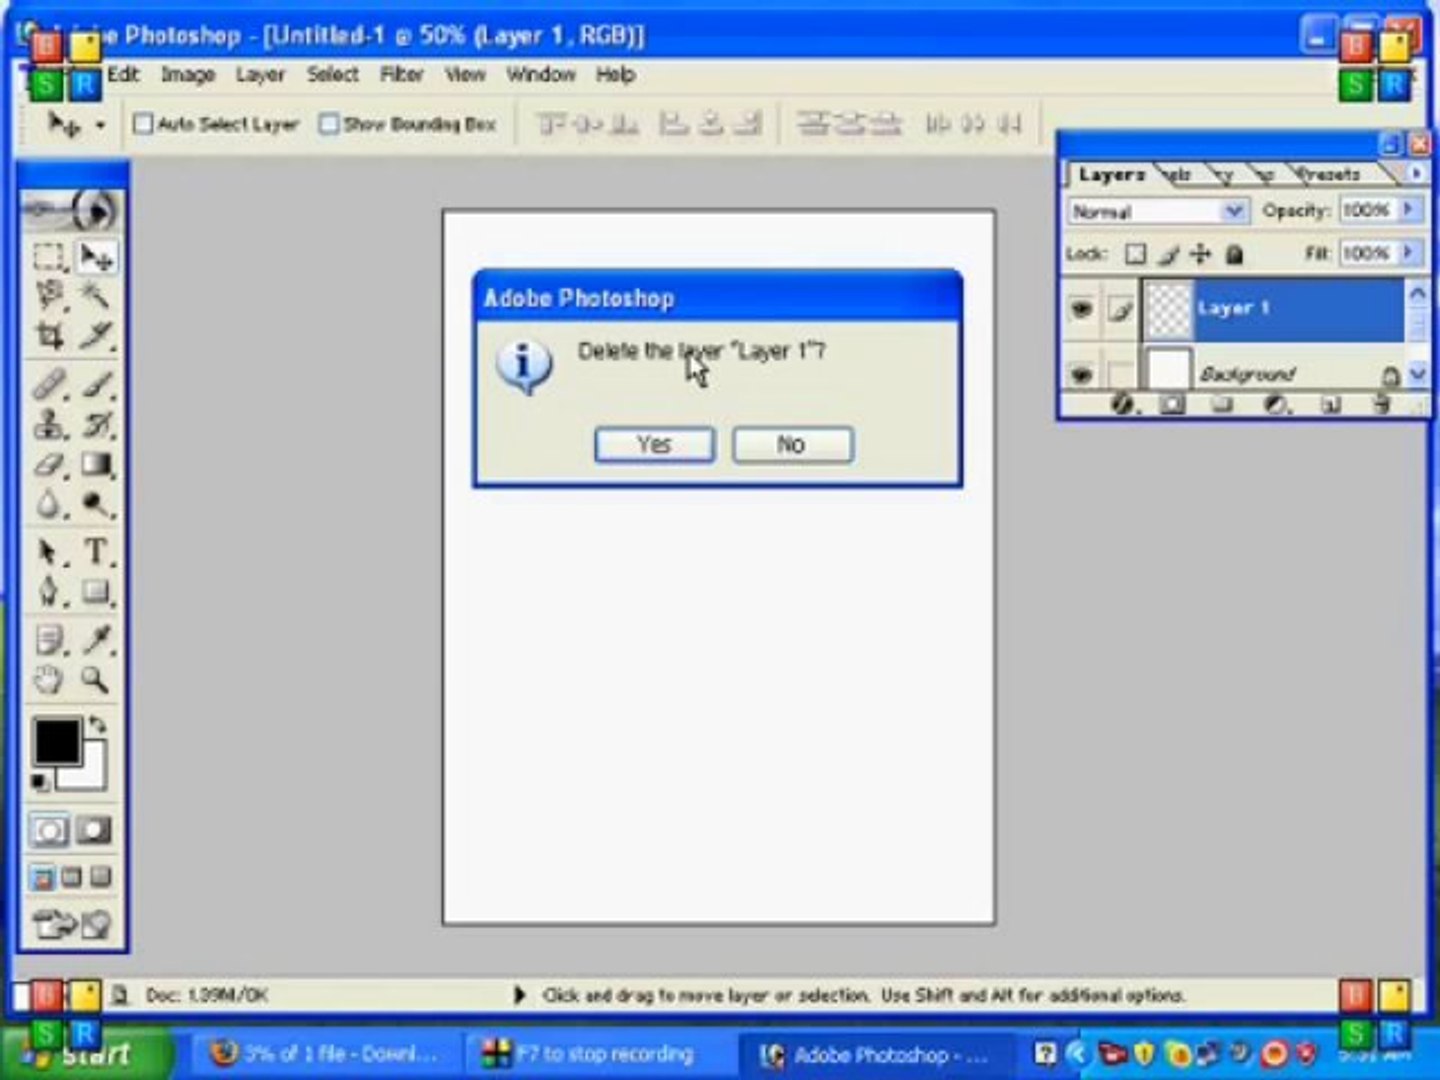This screenshot has width=1440, height=1080.
Task: Select the Crop tool
Action: tap(49, 335)
